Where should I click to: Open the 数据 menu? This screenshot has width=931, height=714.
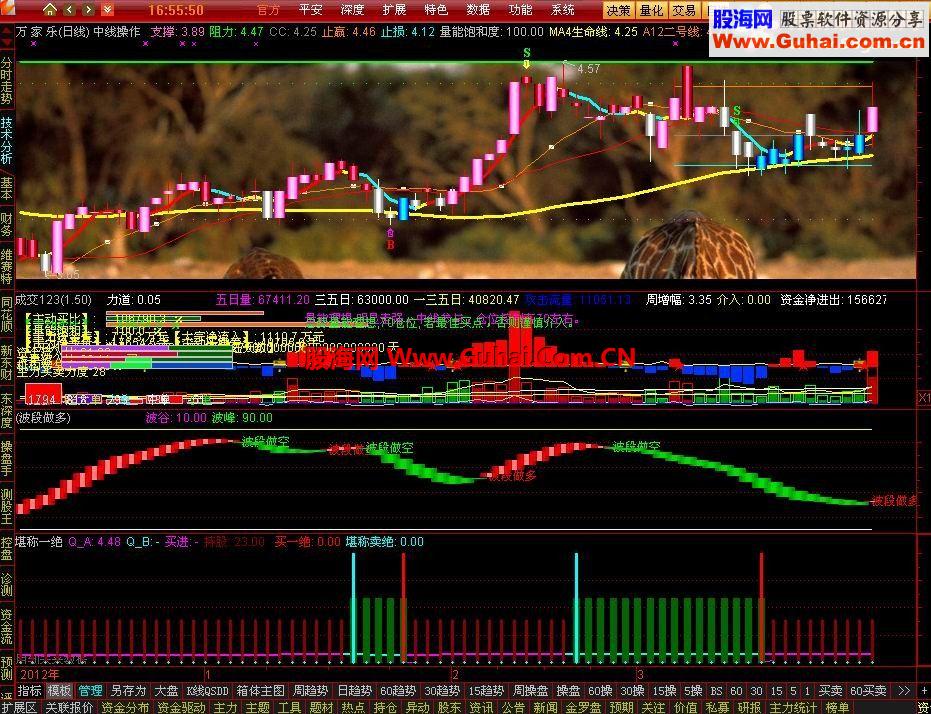pos(479,10)
